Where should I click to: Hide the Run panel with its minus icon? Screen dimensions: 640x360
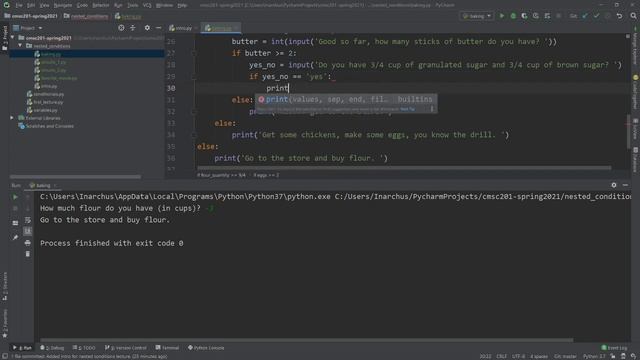(x=625, y=185)
